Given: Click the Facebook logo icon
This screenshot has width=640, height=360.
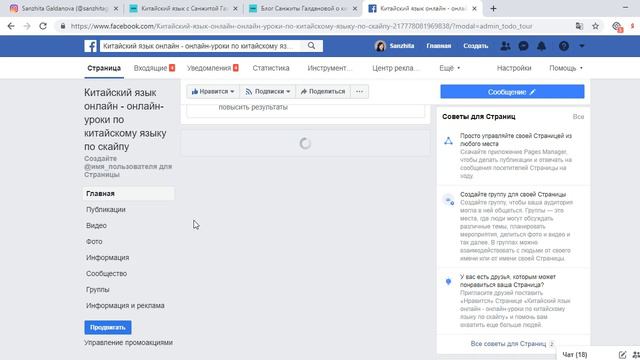Looking at the screenshot, I should click(90, 46).
